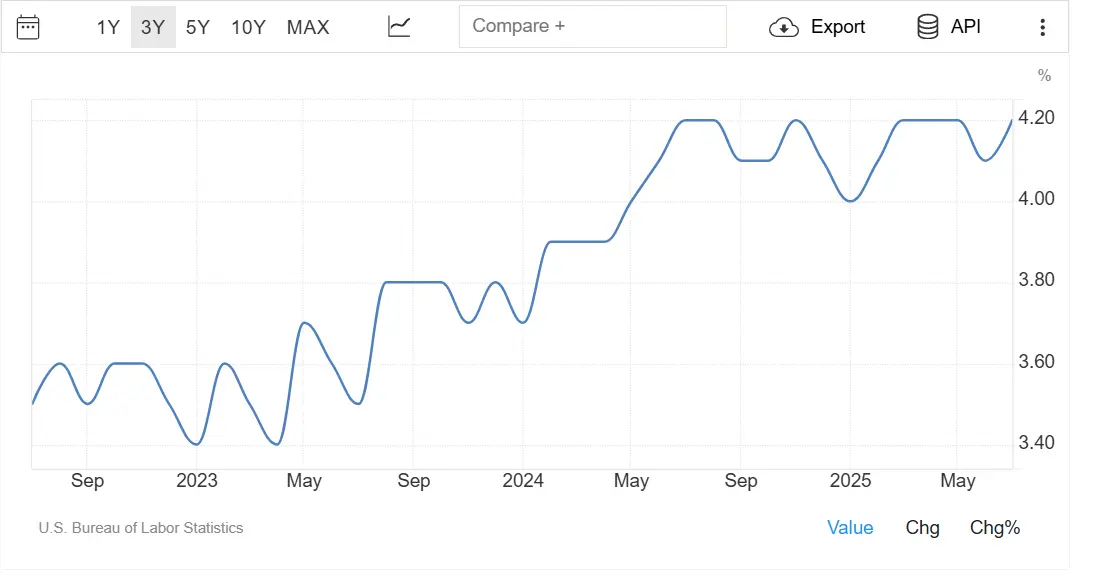Click the line's lowest point near 2023
This screenshot has width=1097, height=585.
point(196,444)
